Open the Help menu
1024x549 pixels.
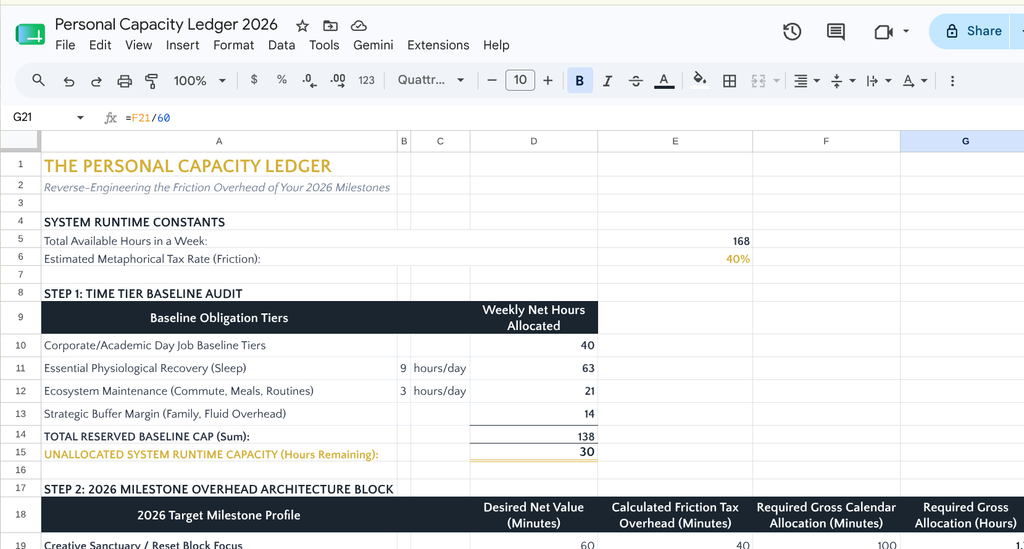(496, 45)
